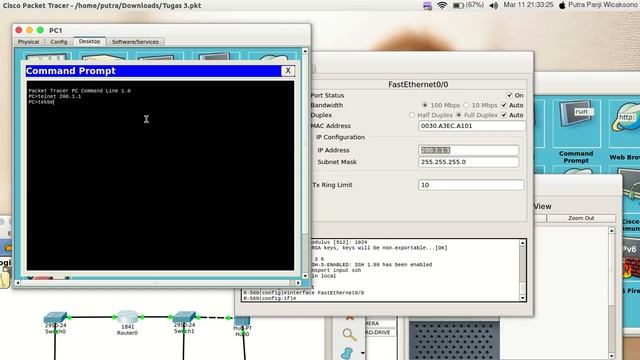The width and height of the screenshot is (640, 360).
Task: Open the dropdown arrow beside blue shape tool
Action: [x=362, y=353]
